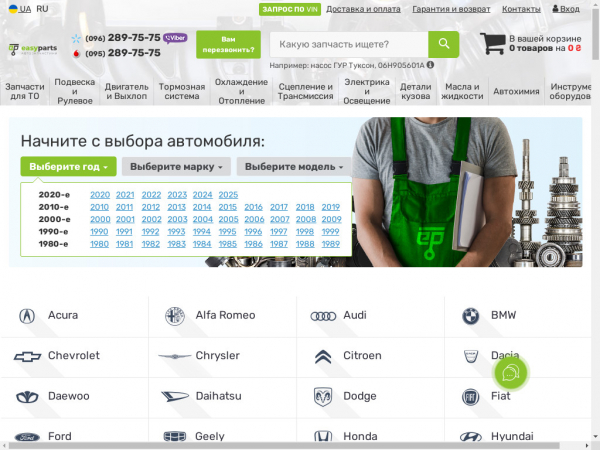Select the Audi rings logo
600x450 pixels.
[x=323, y=316]
